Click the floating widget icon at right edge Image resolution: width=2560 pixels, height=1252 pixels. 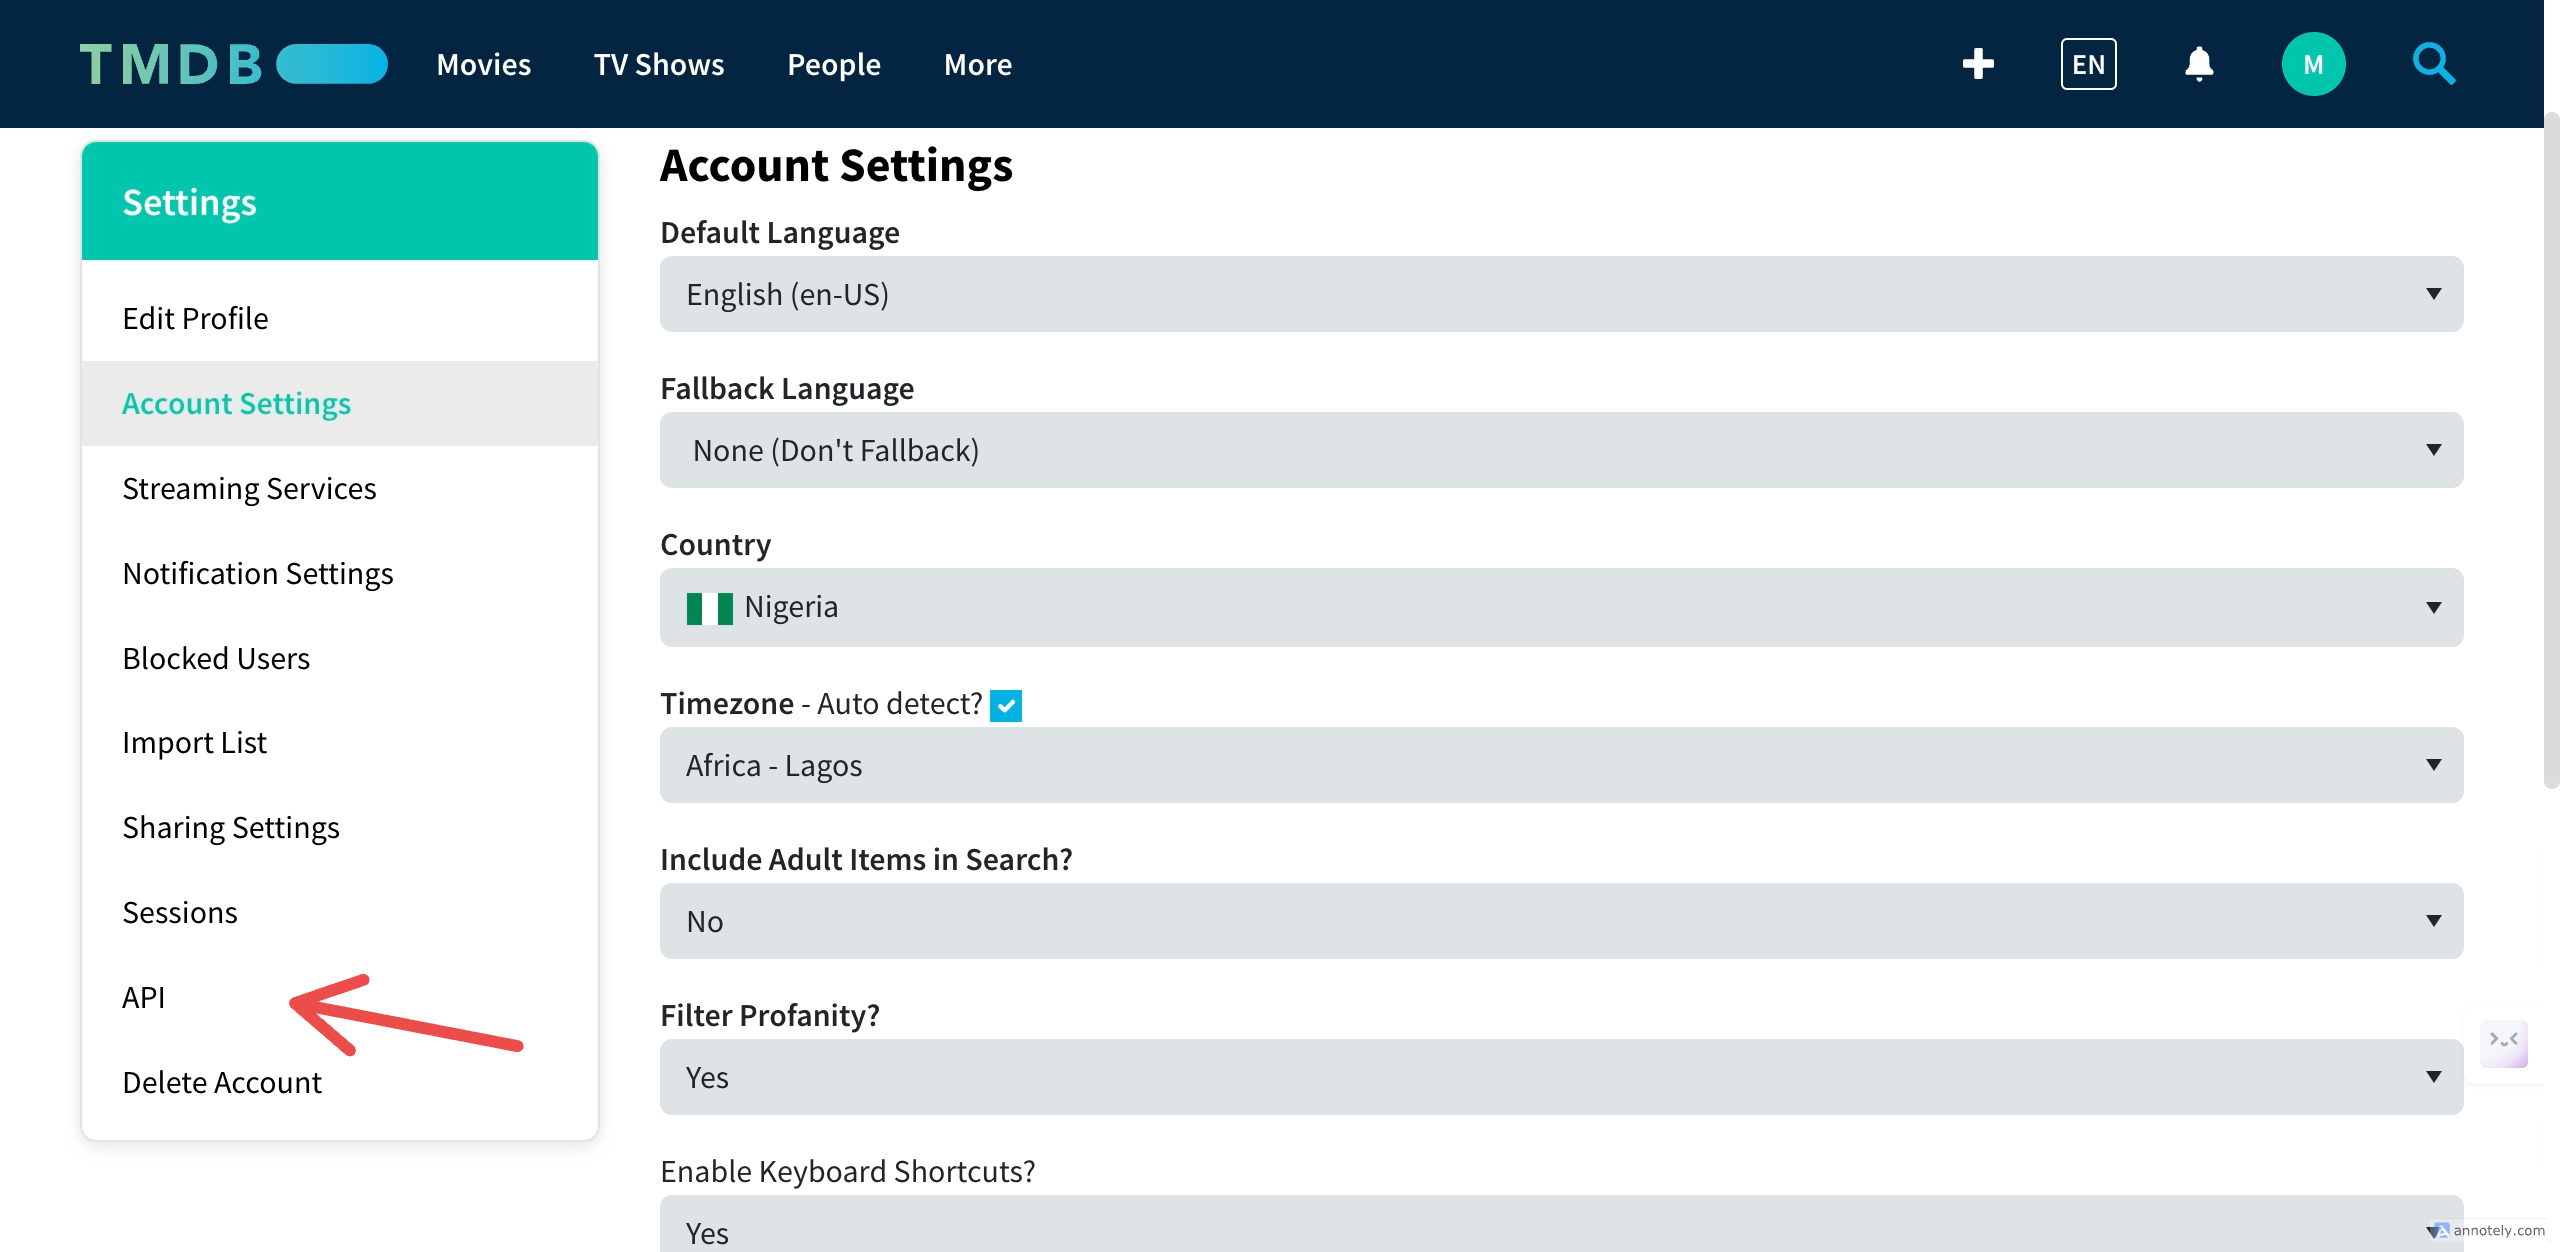pyautogui.click(x=2504, y=1043)
